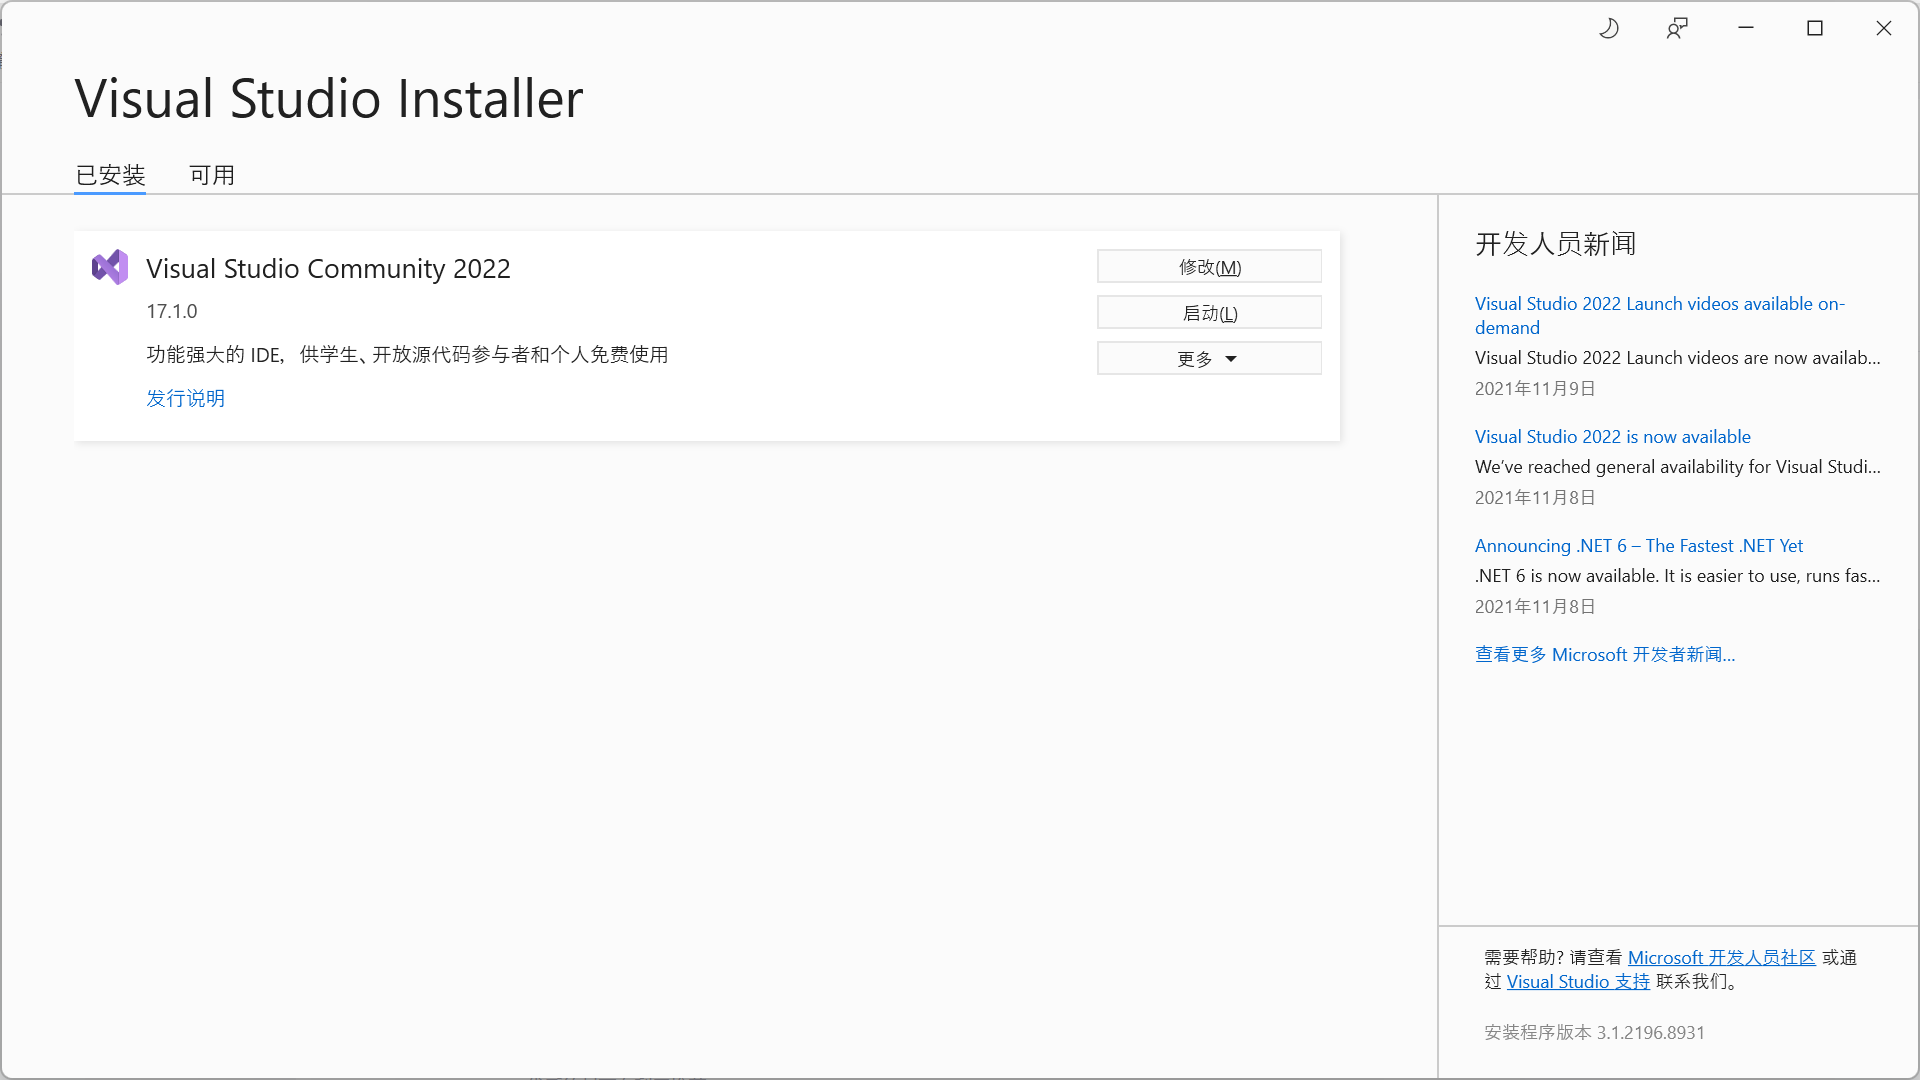Open the 发行说明 release notes link
The height and width of the screenshot is (1080, 1920).
185,398
